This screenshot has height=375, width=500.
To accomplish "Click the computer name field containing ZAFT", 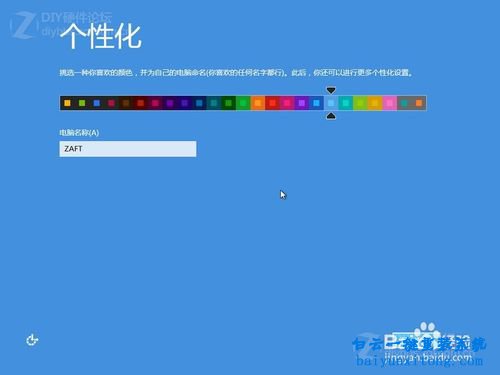I will (x=128, y=149).
